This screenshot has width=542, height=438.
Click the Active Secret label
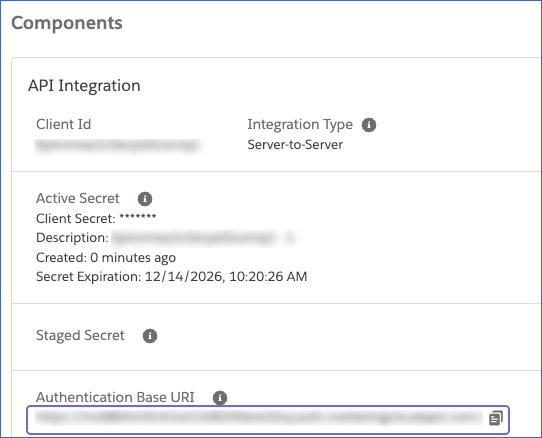point(78,198)
